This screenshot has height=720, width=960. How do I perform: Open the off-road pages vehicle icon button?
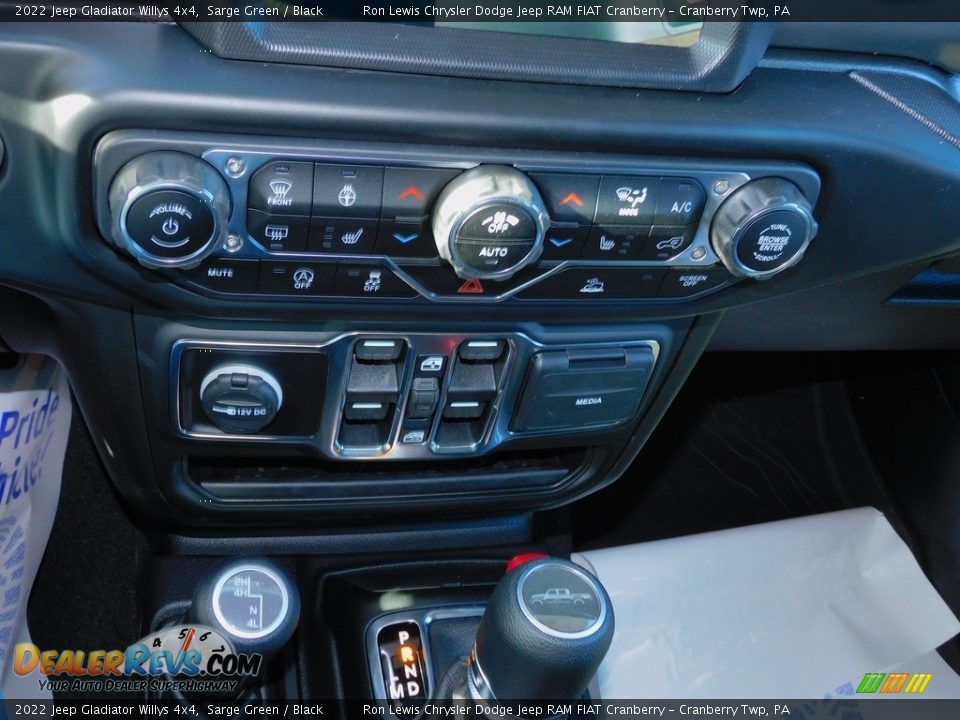pyautogui.click(x=591, y=284)
